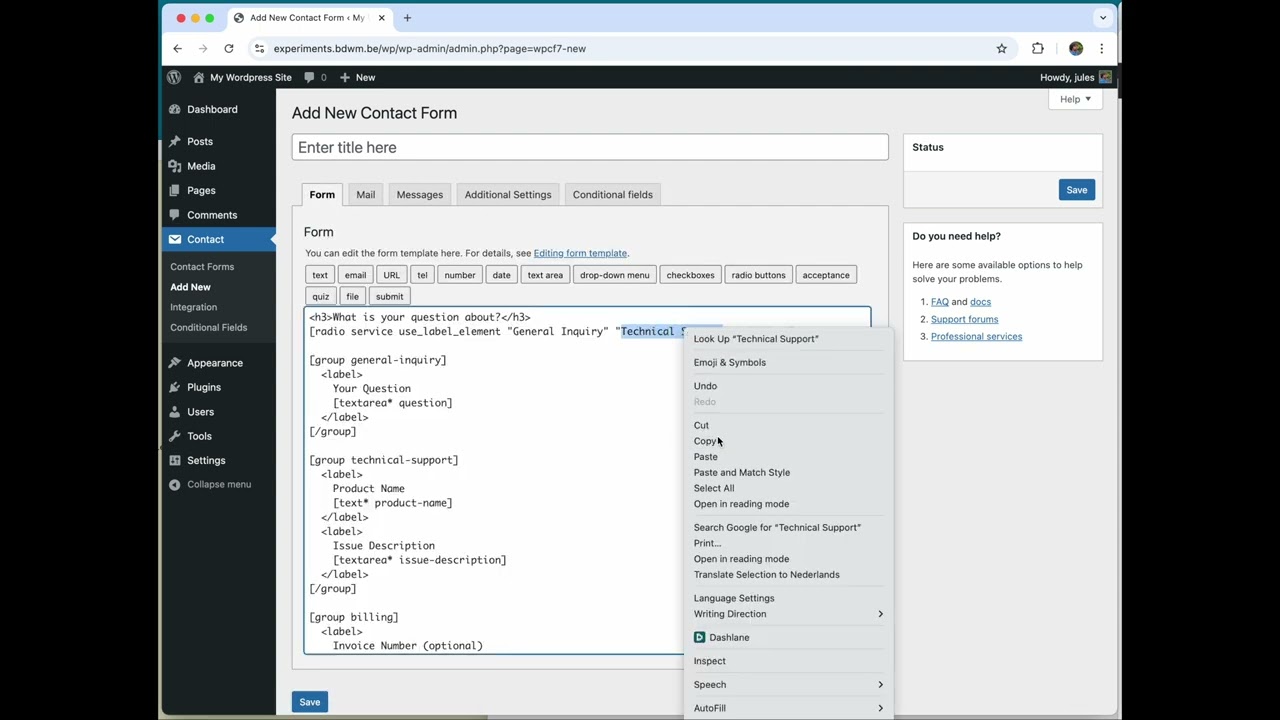Insert a text form-tag
This screenshot has width=1280, height=720.
[x=320, y=275]
